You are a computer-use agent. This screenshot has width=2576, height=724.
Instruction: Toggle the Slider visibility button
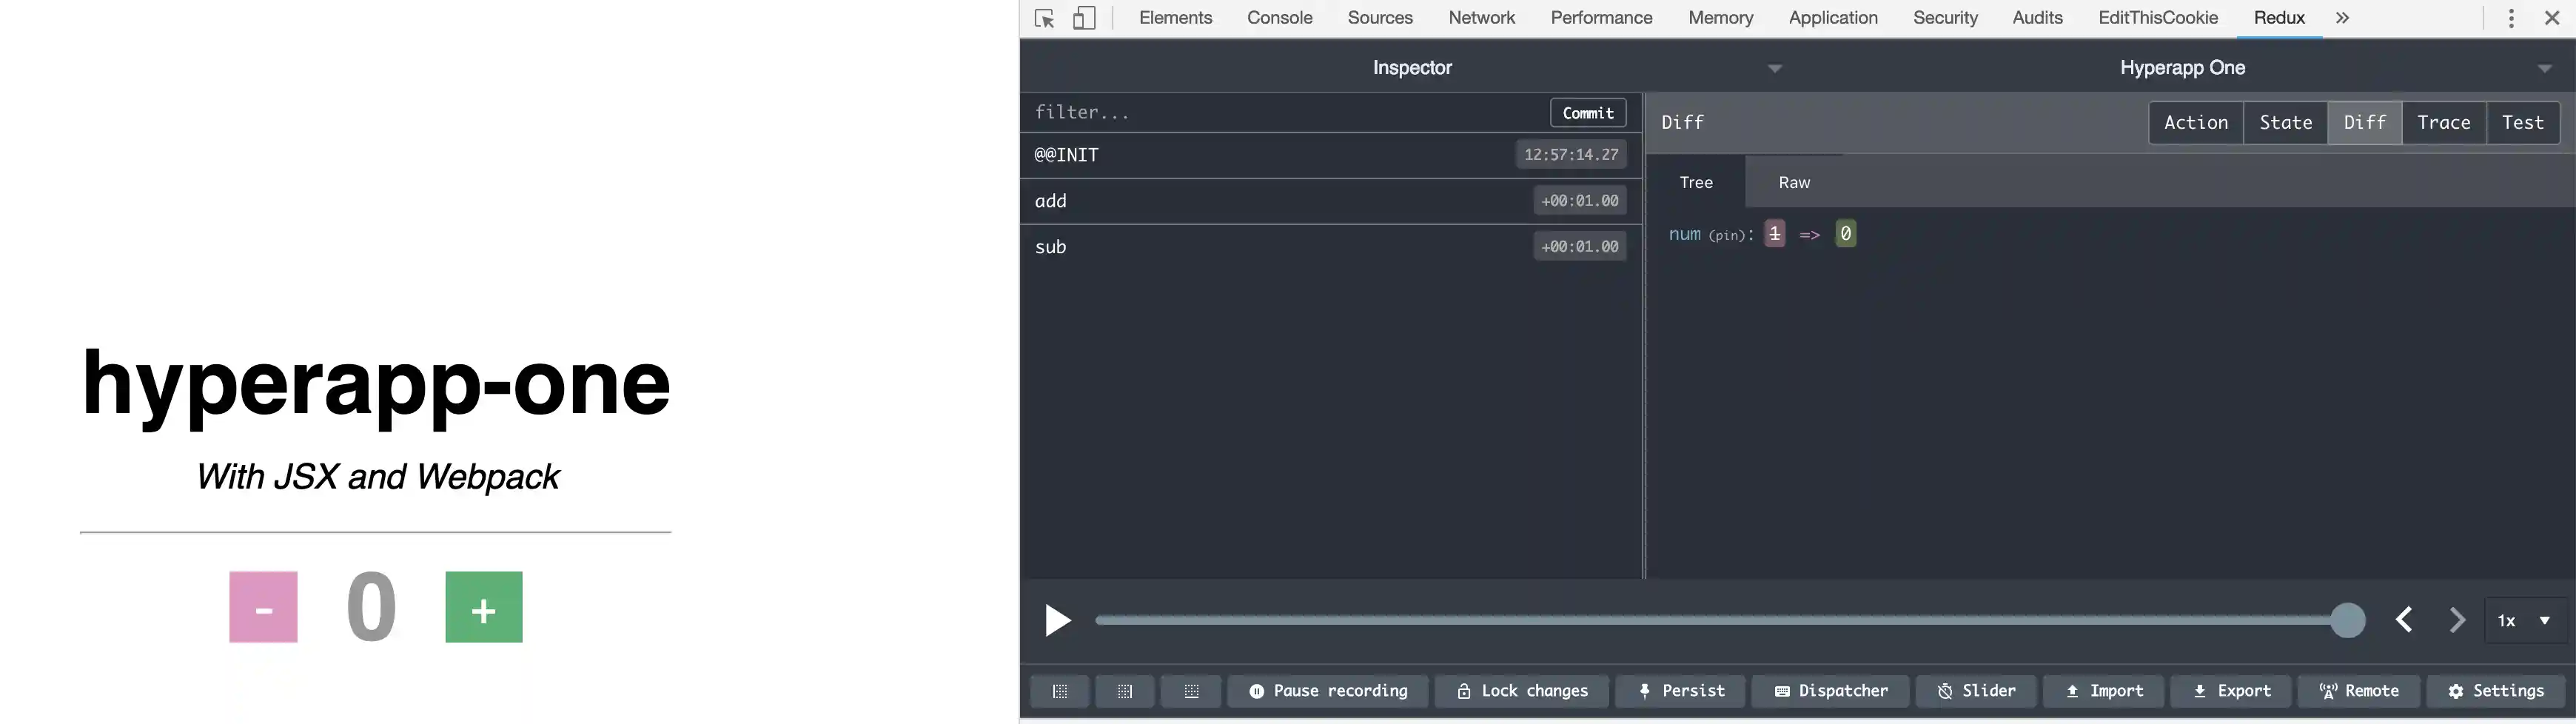tap(1976, 691)
